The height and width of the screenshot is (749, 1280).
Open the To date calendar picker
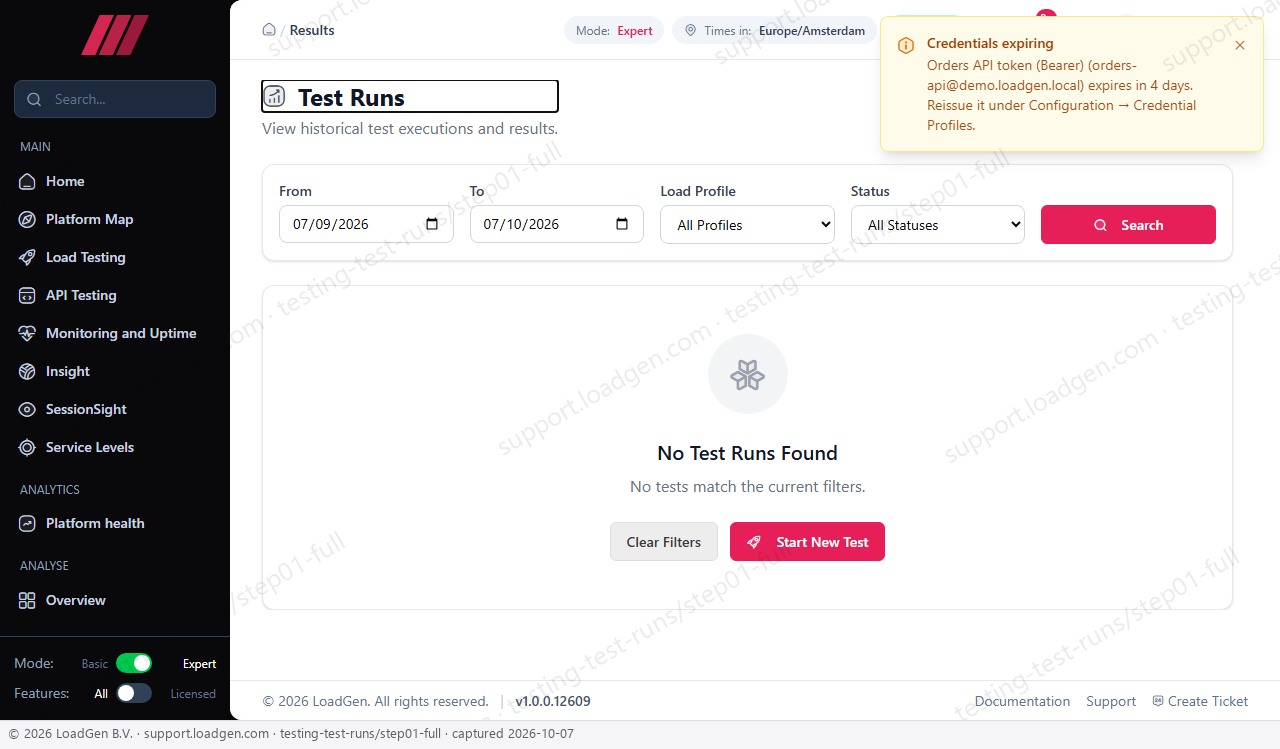(x=622, y=224)
